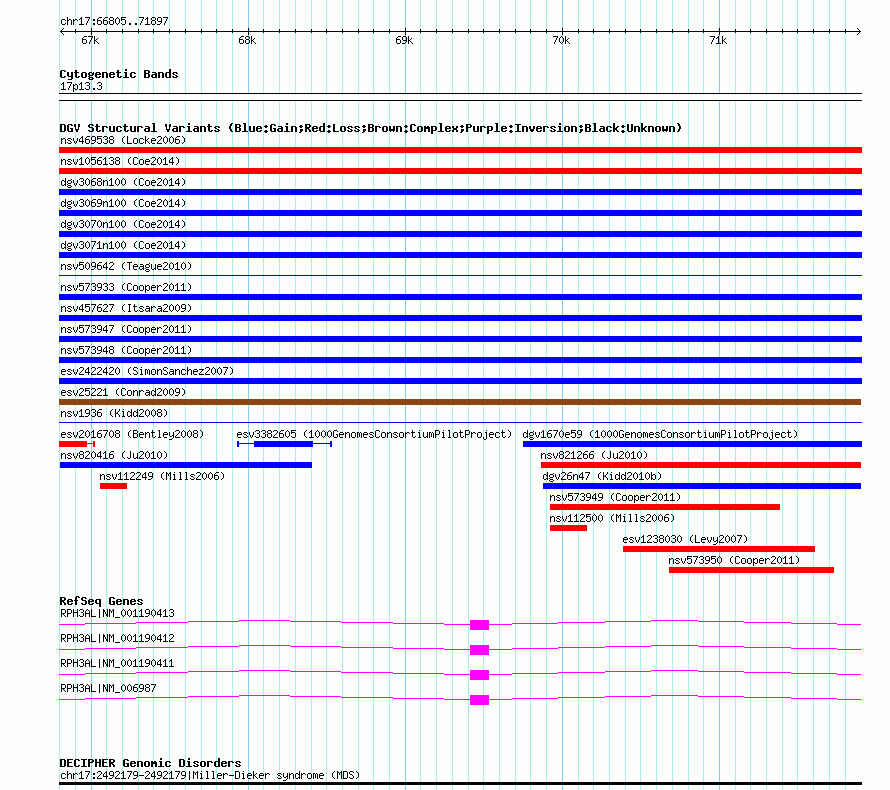
Task: Click the blue esv3382605 gain bar
Action: [283, 444]
